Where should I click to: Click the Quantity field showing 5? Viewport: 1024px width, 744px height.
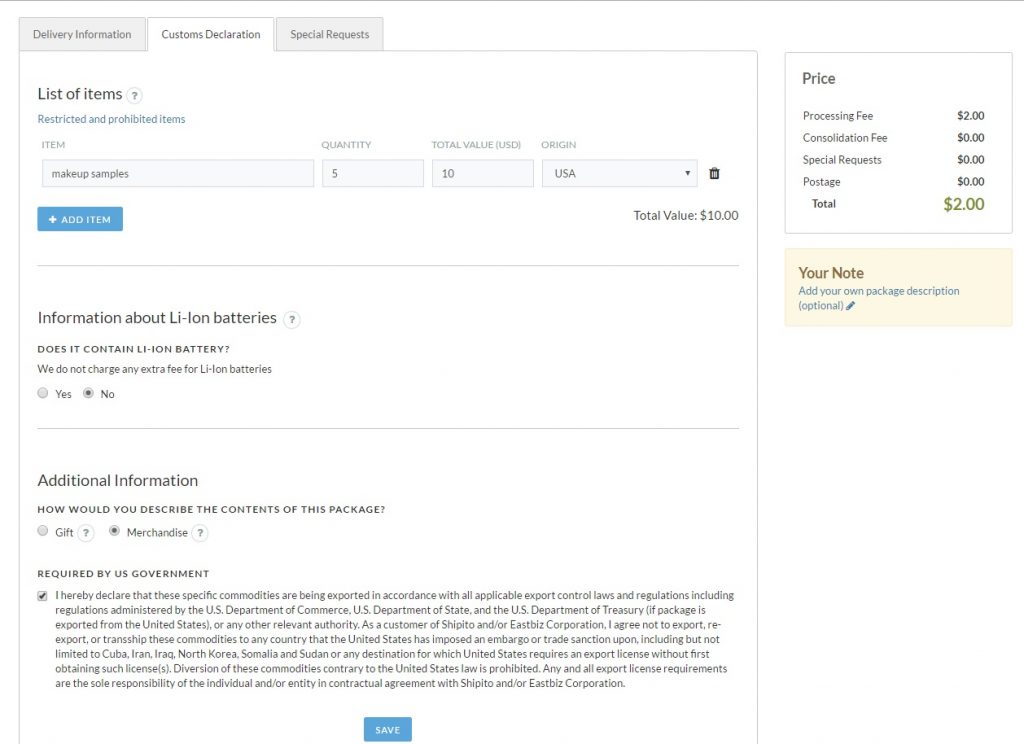pos(373,173)
